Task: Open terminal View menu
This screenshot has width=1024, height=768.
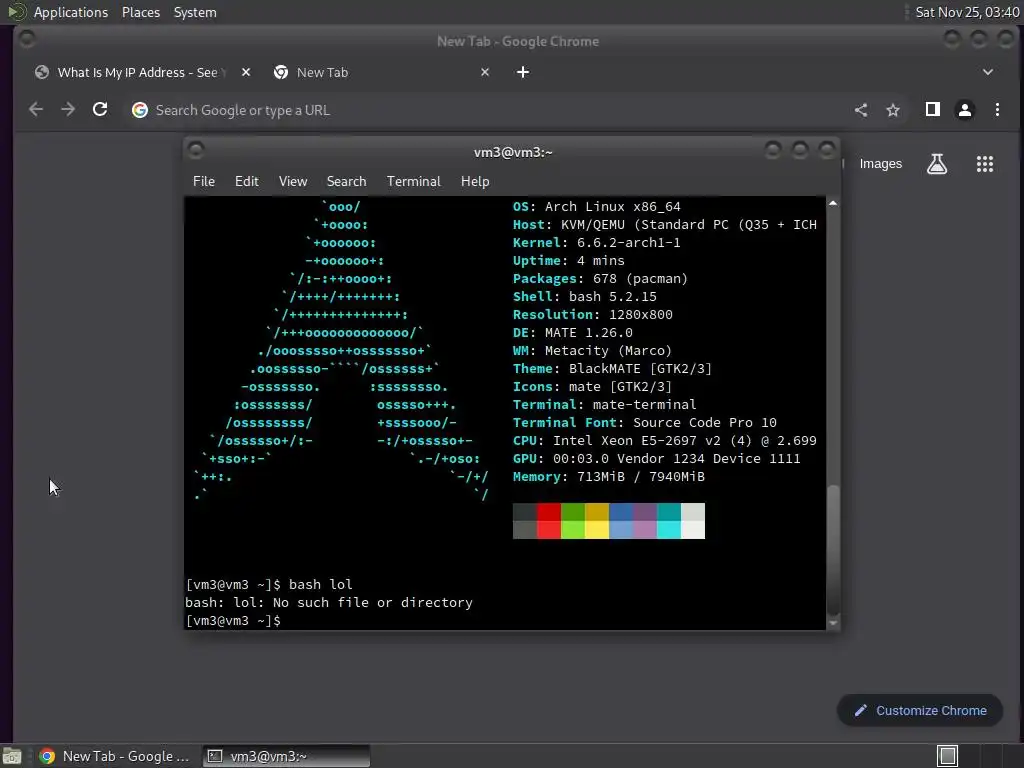Action: tap(293, 182)
